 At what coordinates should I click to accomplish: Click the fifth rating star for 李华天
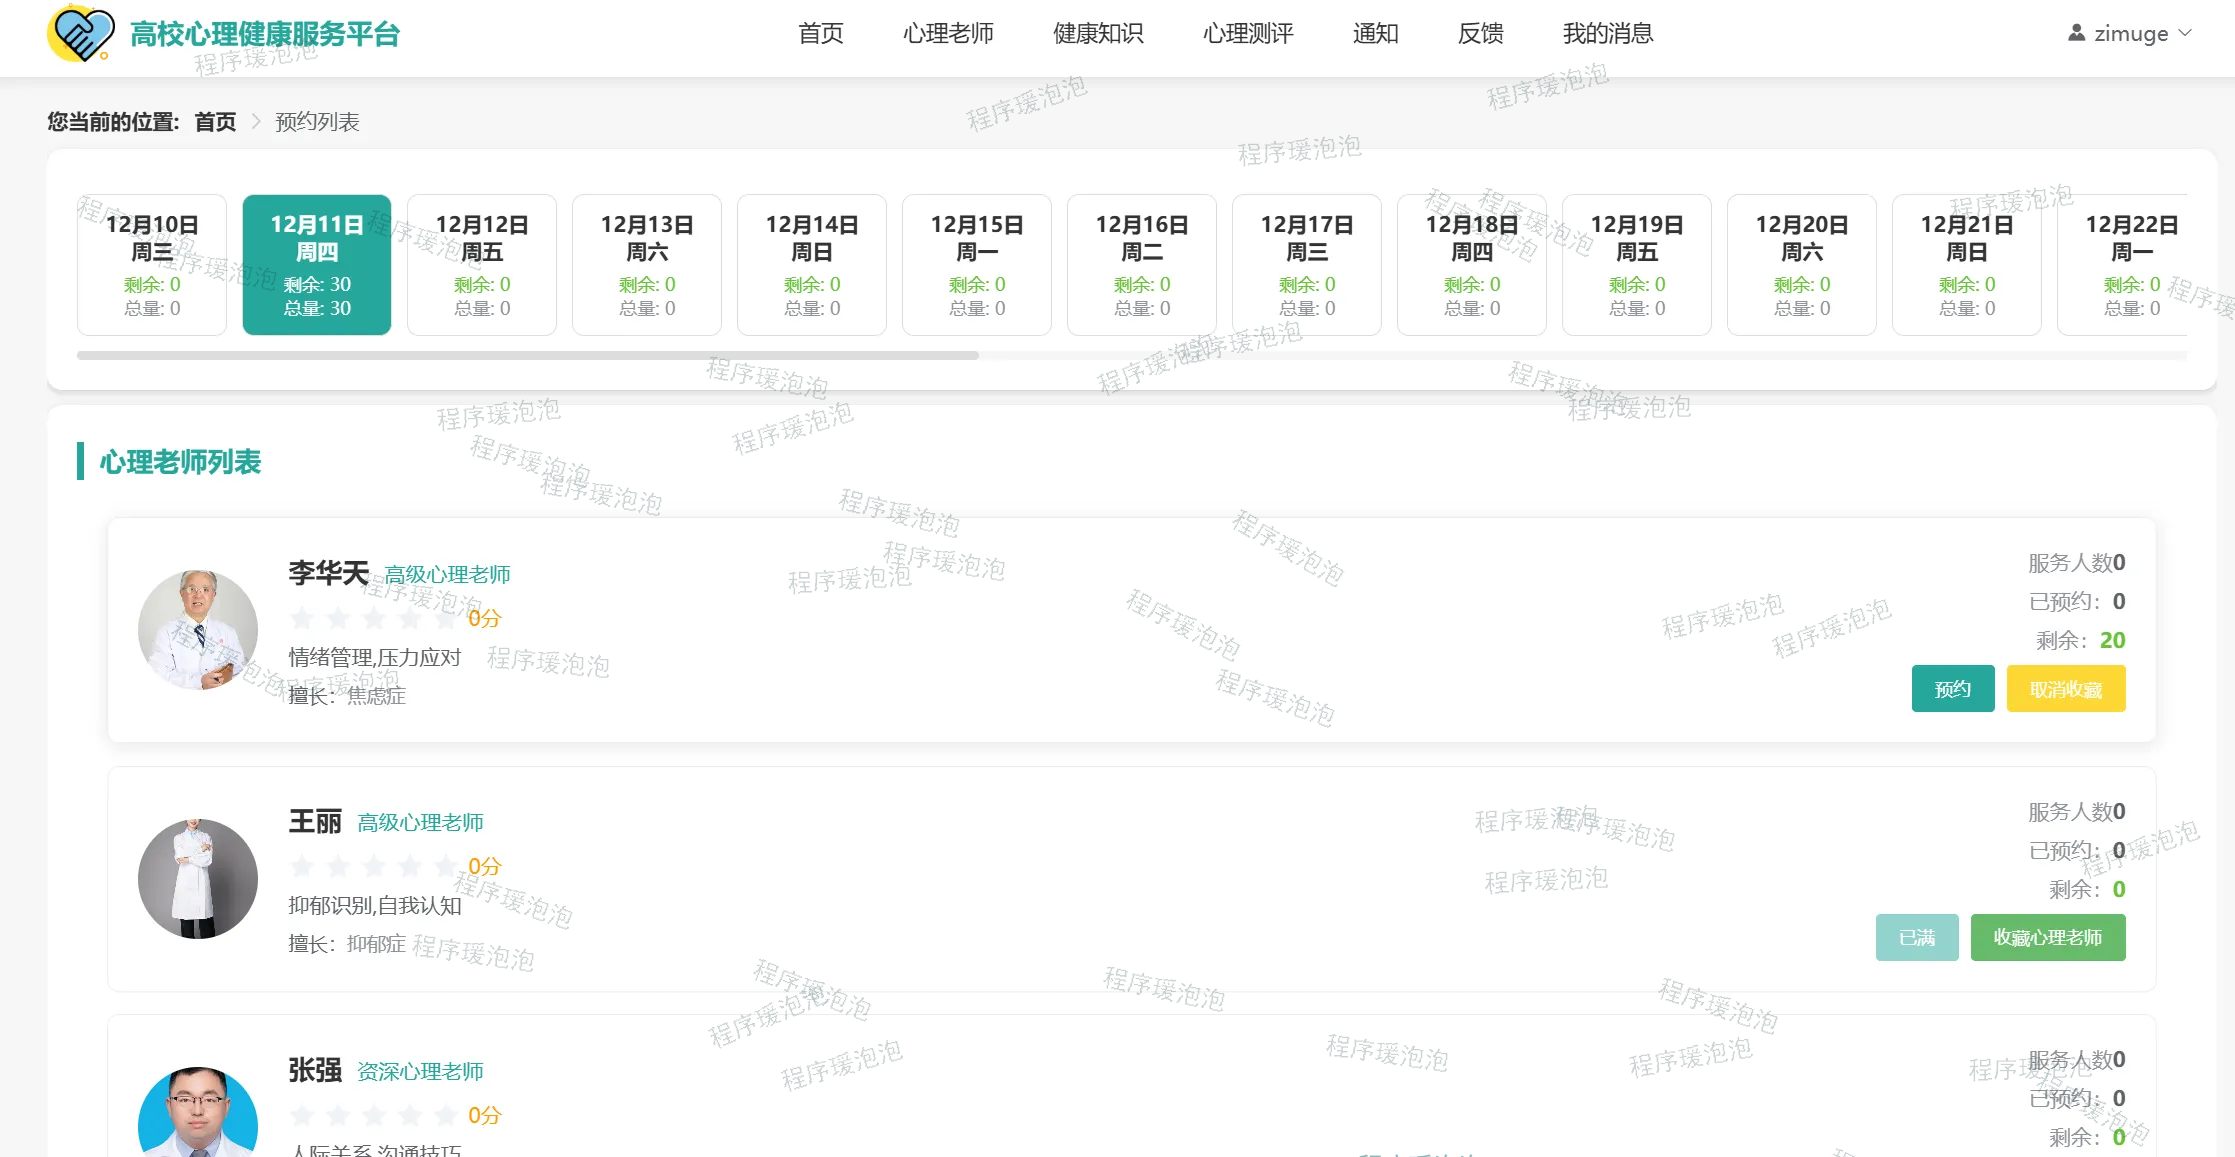click(x=446, y=618)
